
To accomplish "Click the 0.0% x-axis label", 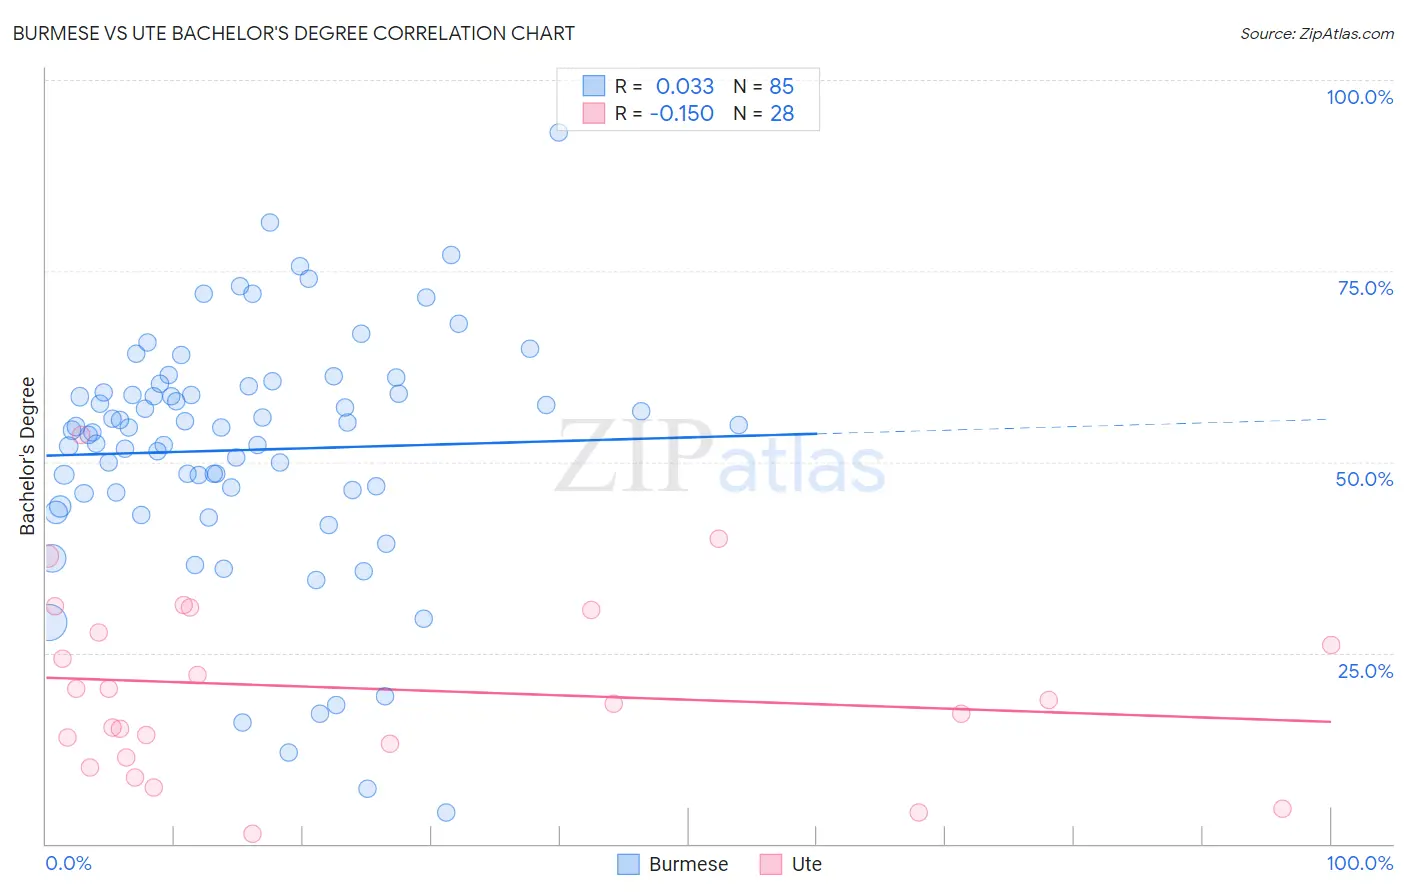I will click(68, 863).
